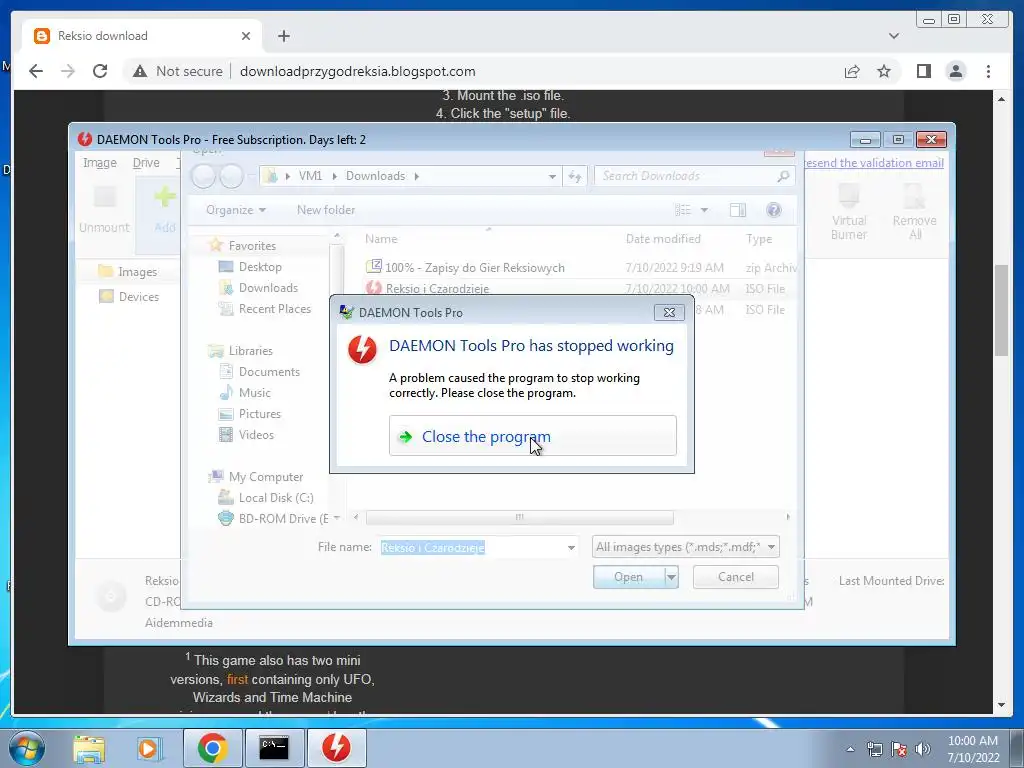Open the Organize dropdown menu
Viewport: 1024px width, 768px height.
click(236, 210)
